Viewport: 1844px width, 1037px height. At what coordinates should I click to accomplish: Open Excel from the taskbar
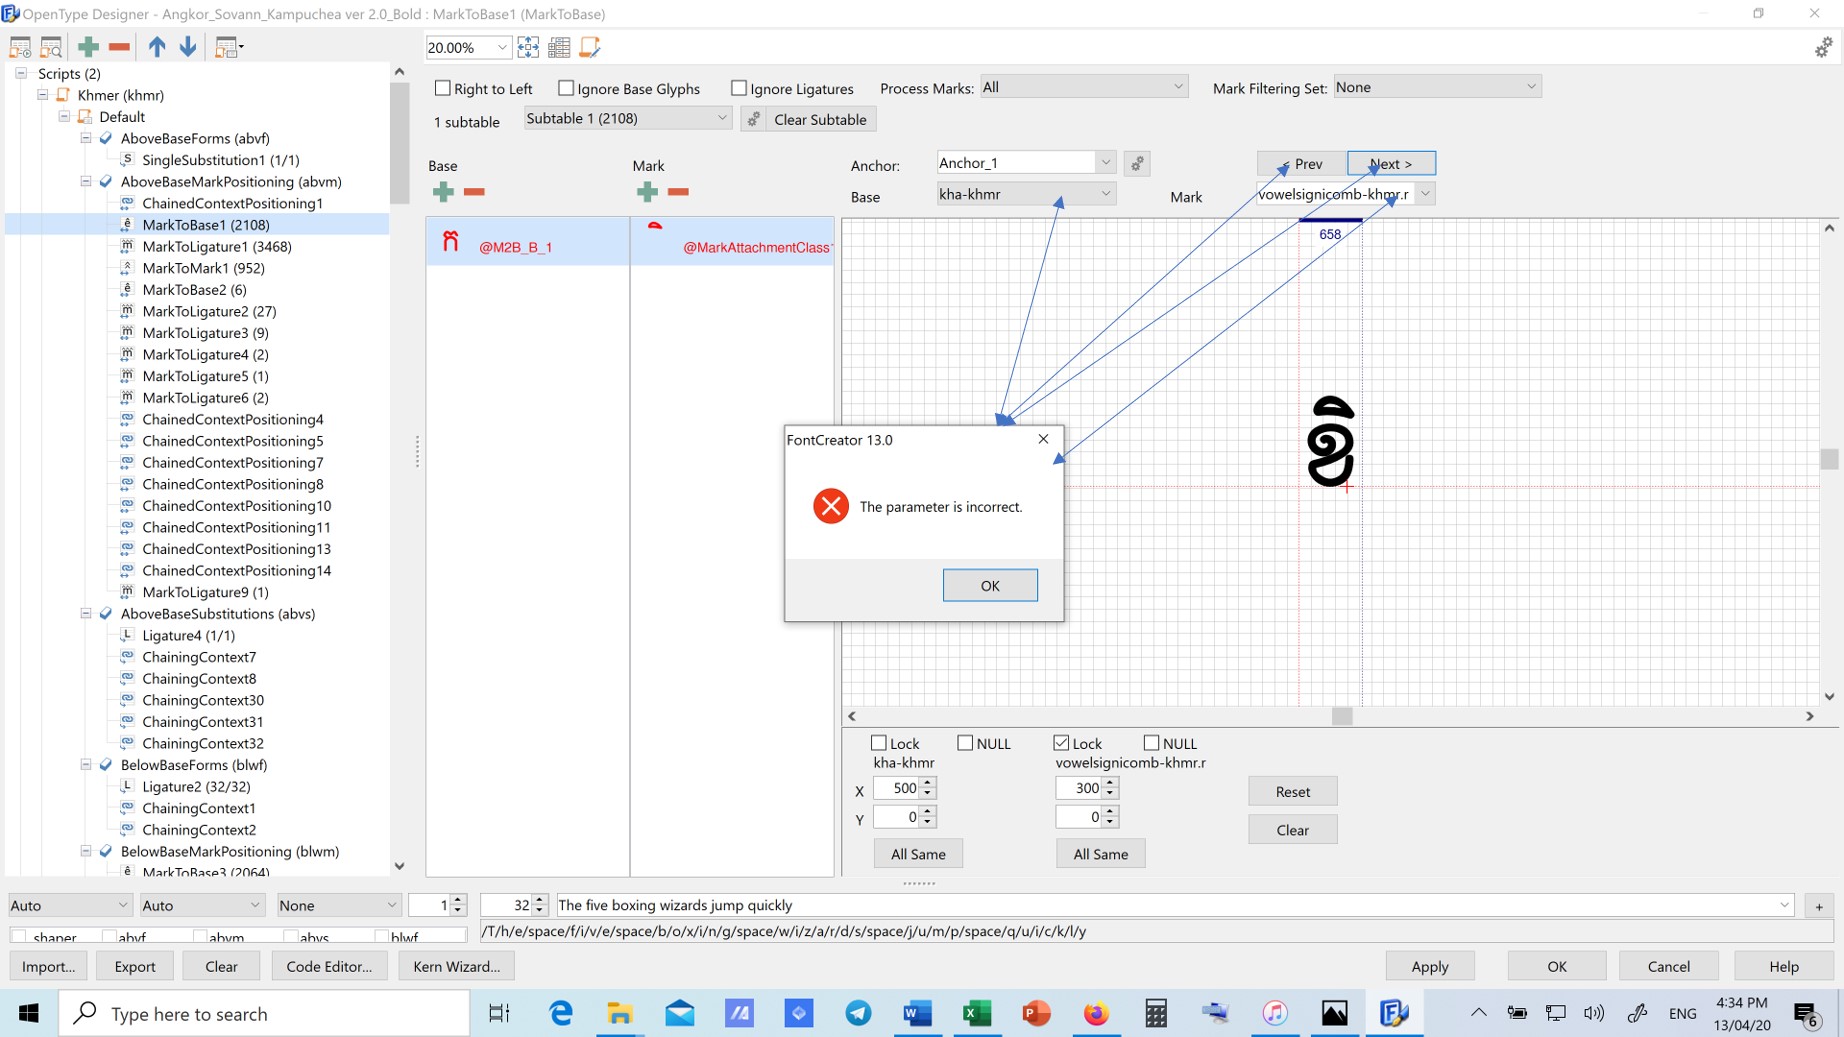coord(976,1013)
